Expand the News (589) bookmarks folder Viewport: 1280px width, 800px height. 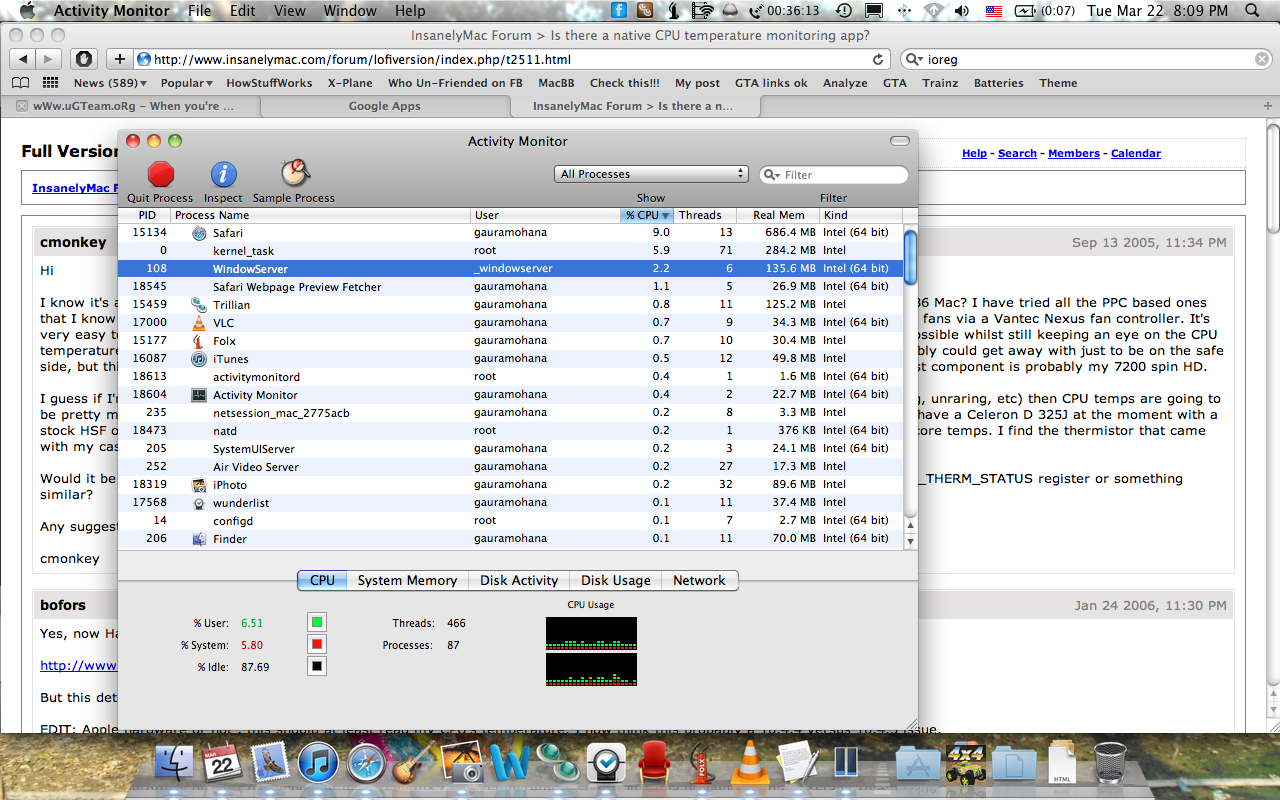point(110,83)
